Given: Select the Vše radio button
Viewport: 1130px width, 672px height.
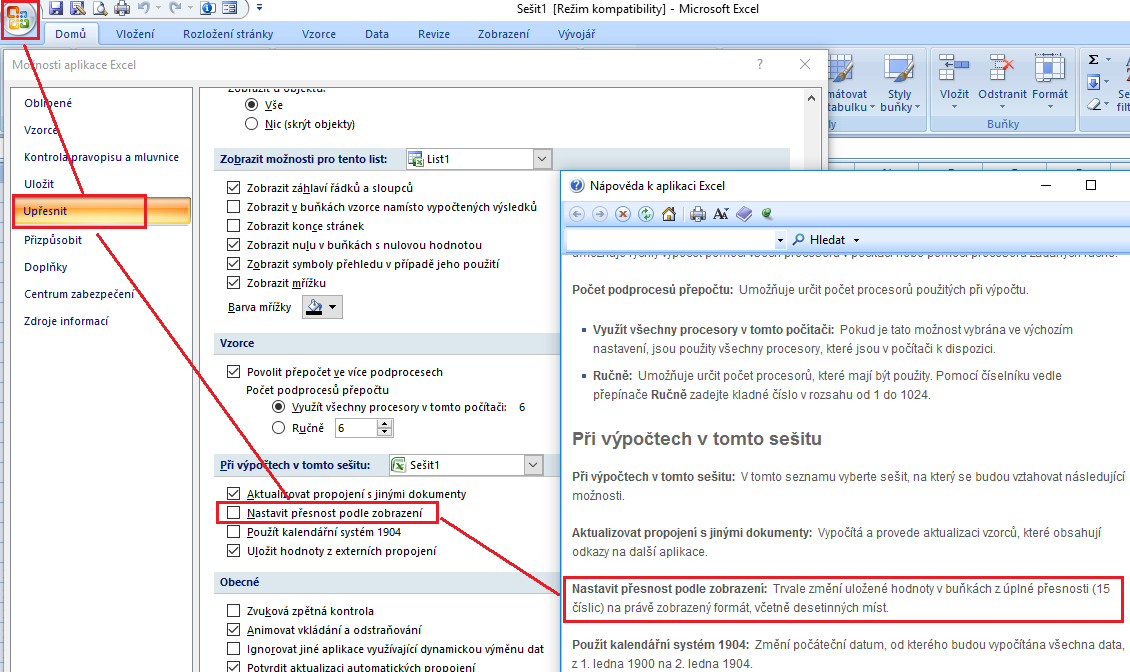Looking at the screenshot, I should click(x=252, y=105).
